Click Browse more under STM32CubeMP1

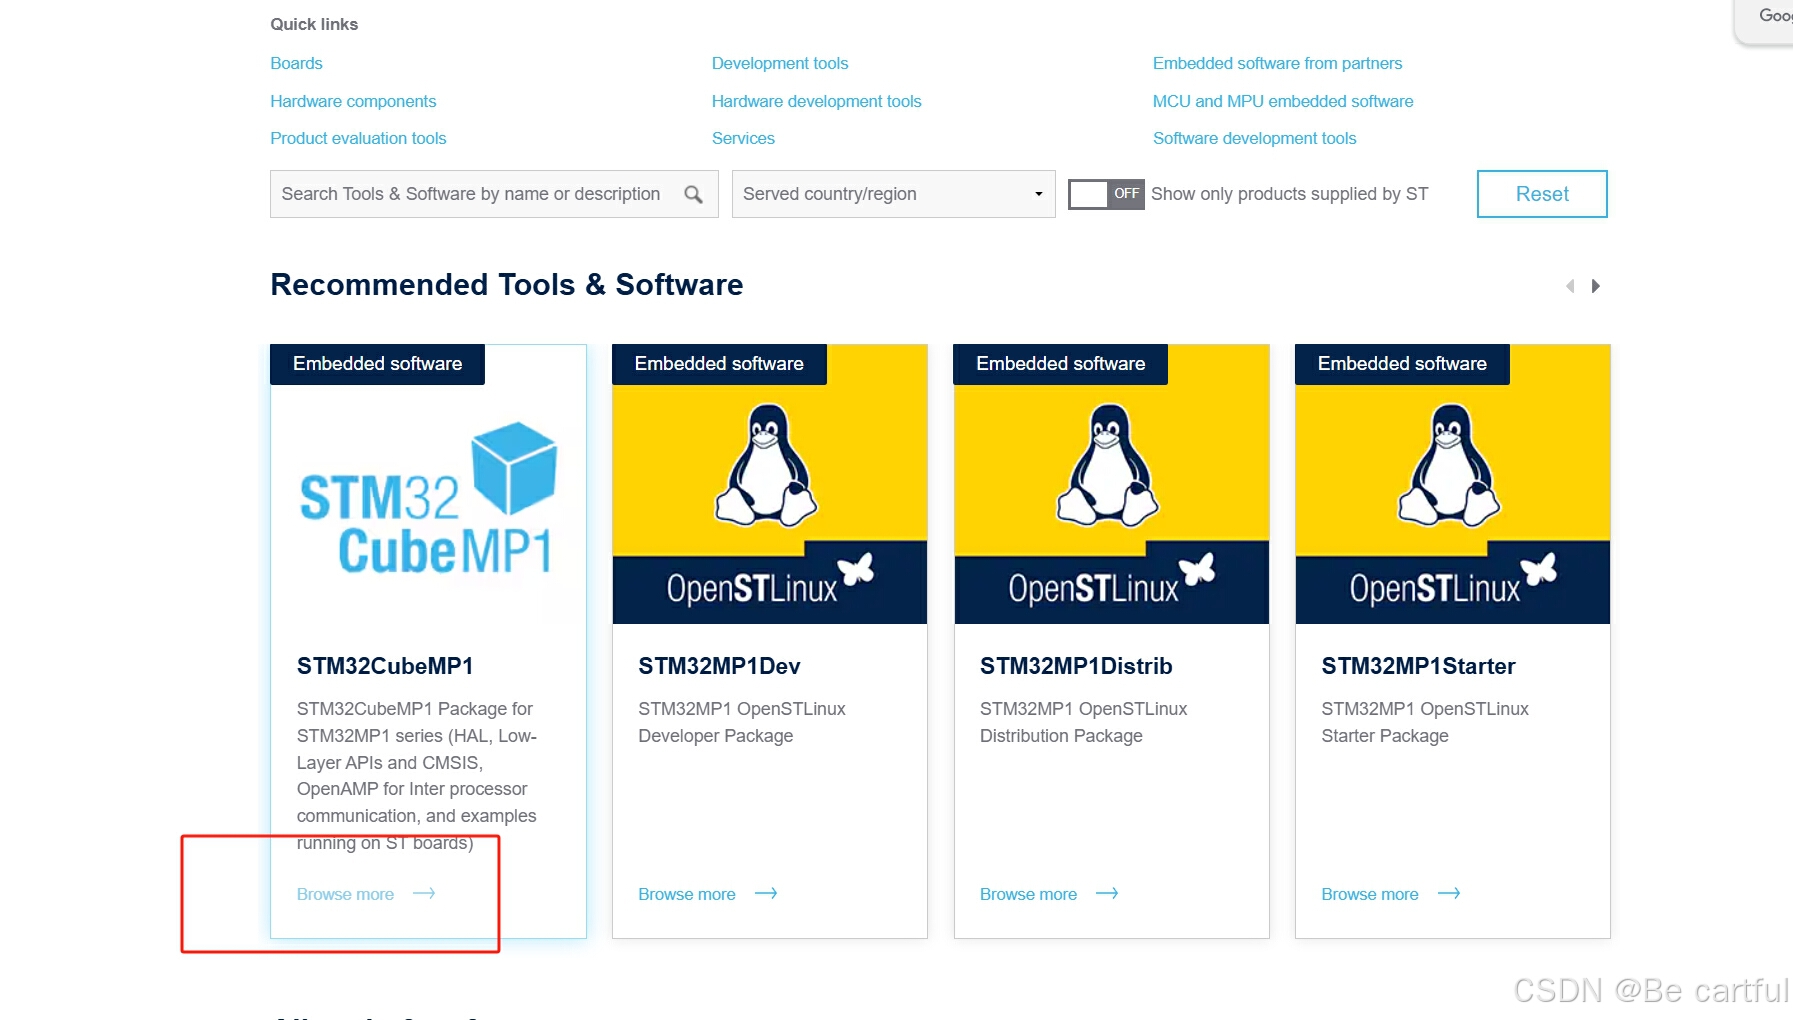point(345,894)
